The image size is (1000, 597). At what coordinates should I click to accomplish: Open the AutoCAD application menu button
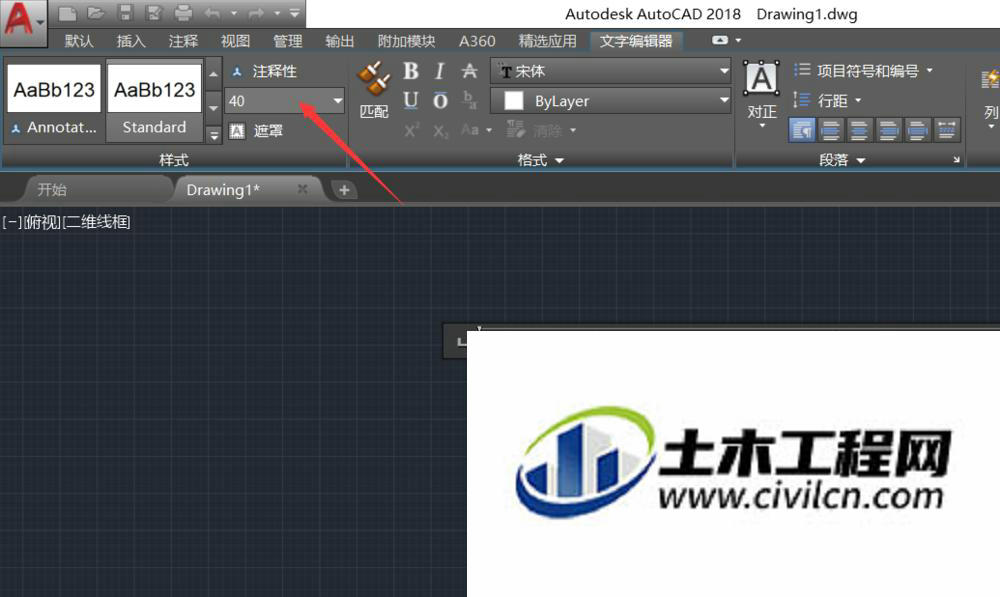23,22
